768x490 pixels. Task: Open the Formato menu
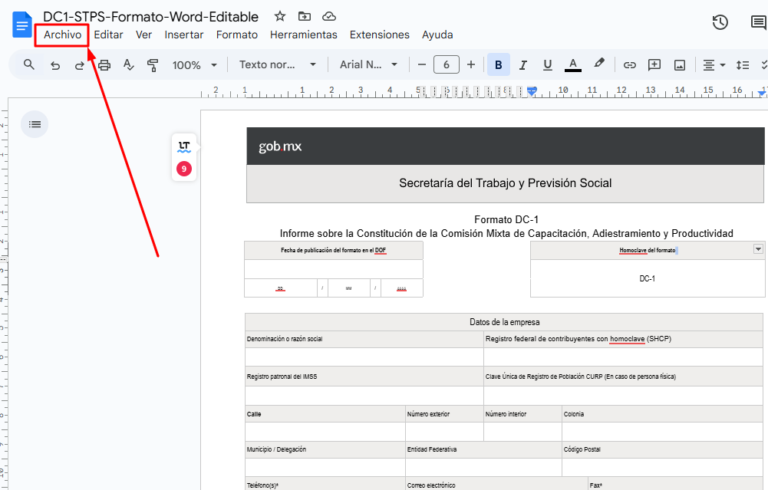237,35
